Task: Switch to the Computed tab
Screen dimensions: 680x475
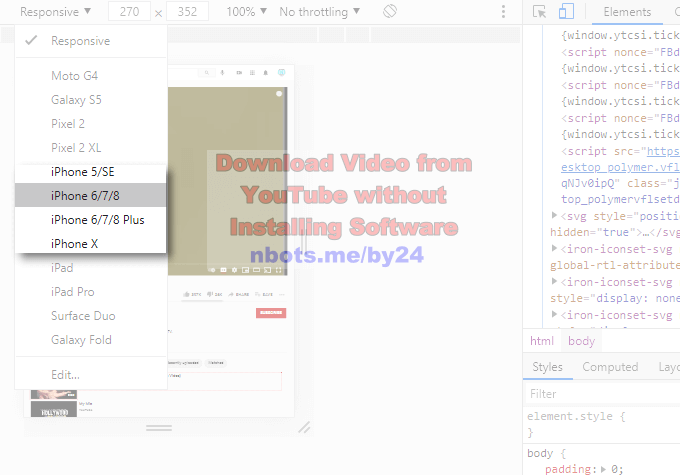Action: (610, 367)
